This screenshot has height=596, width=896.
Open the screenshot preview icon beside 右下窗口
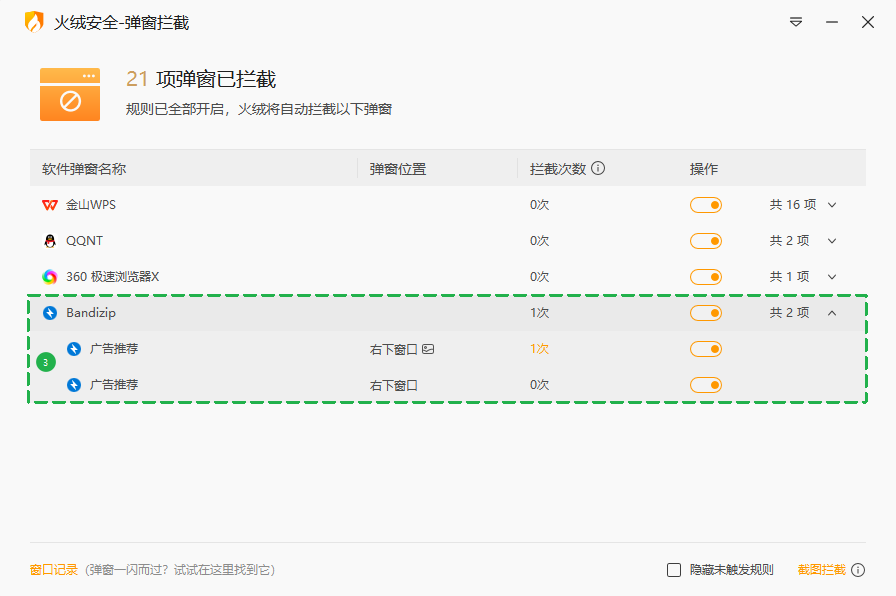coord(428,349)
